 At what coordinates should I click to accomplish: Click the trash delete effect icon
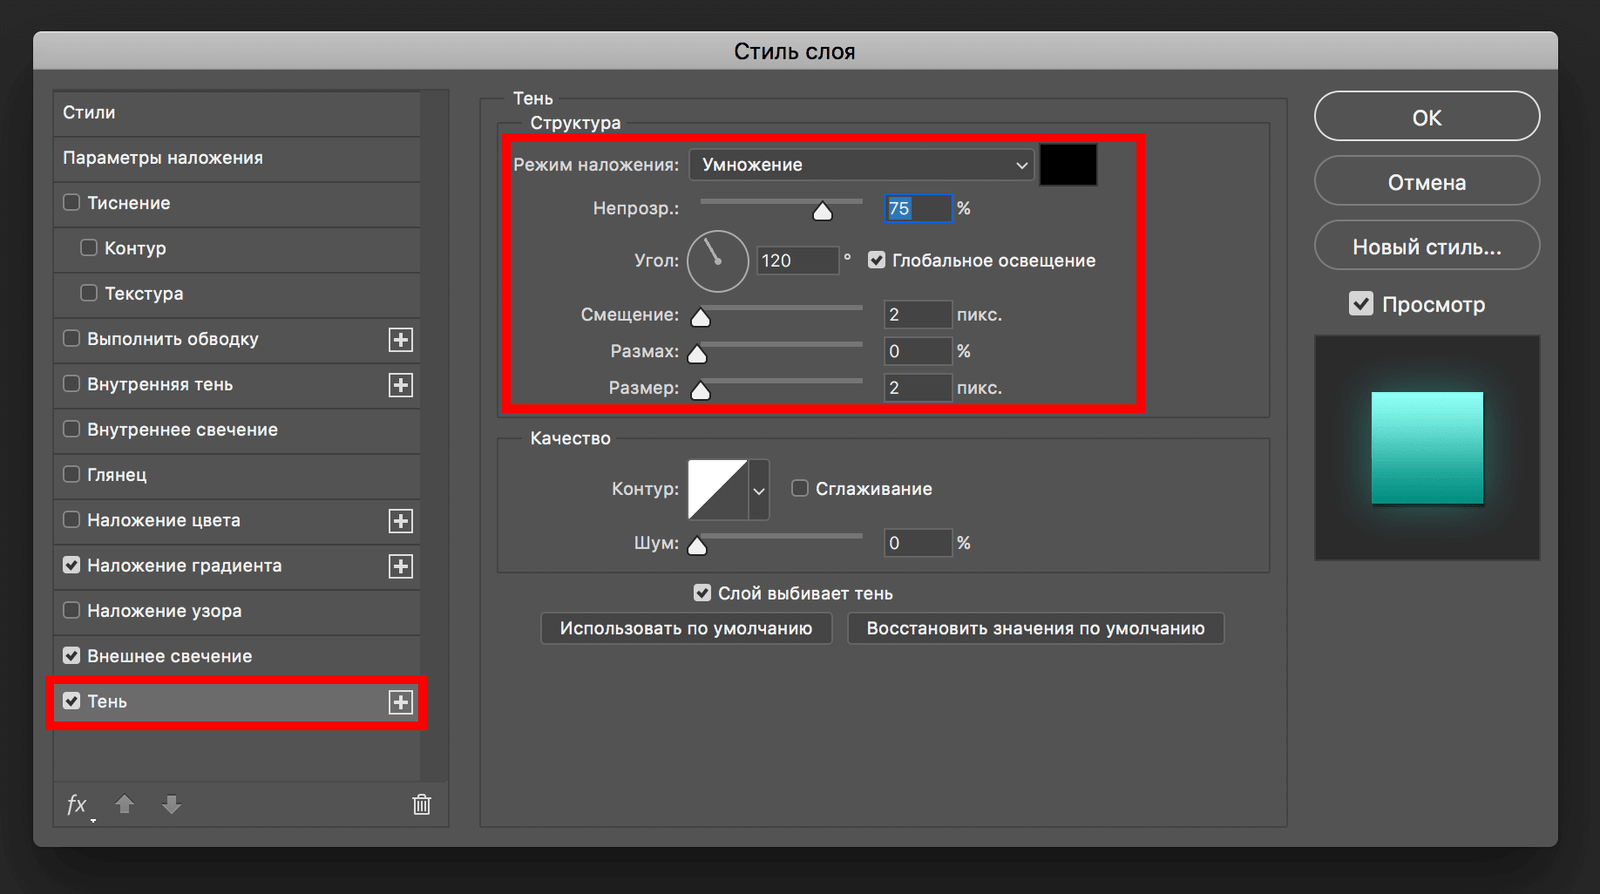422,805
